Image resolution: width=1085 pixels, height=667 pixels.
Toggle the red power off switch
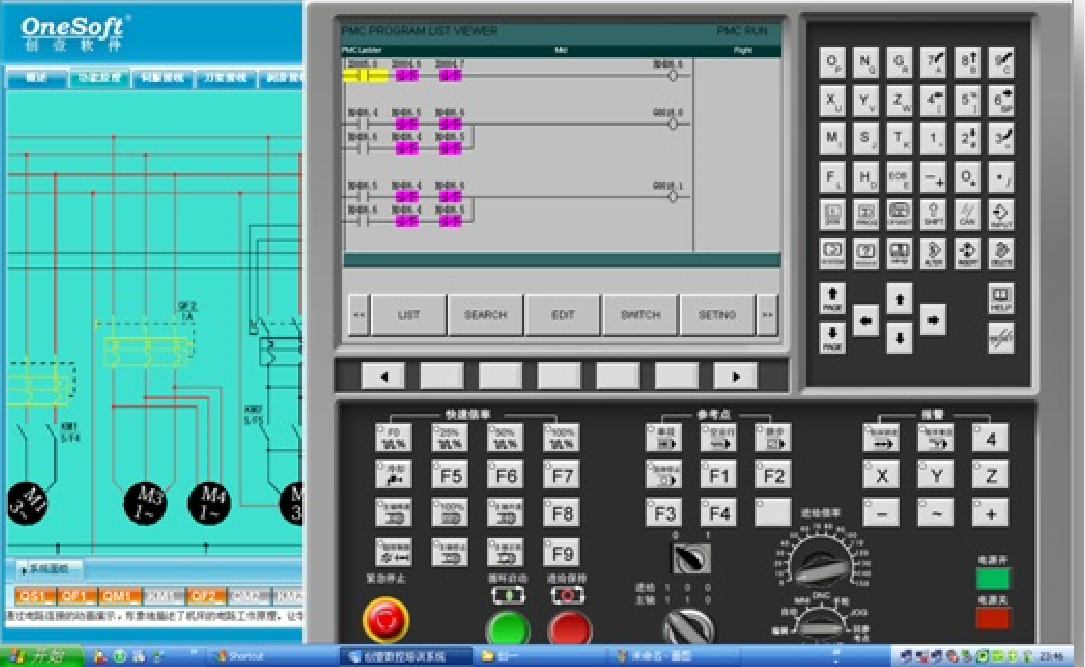[992, 618]
